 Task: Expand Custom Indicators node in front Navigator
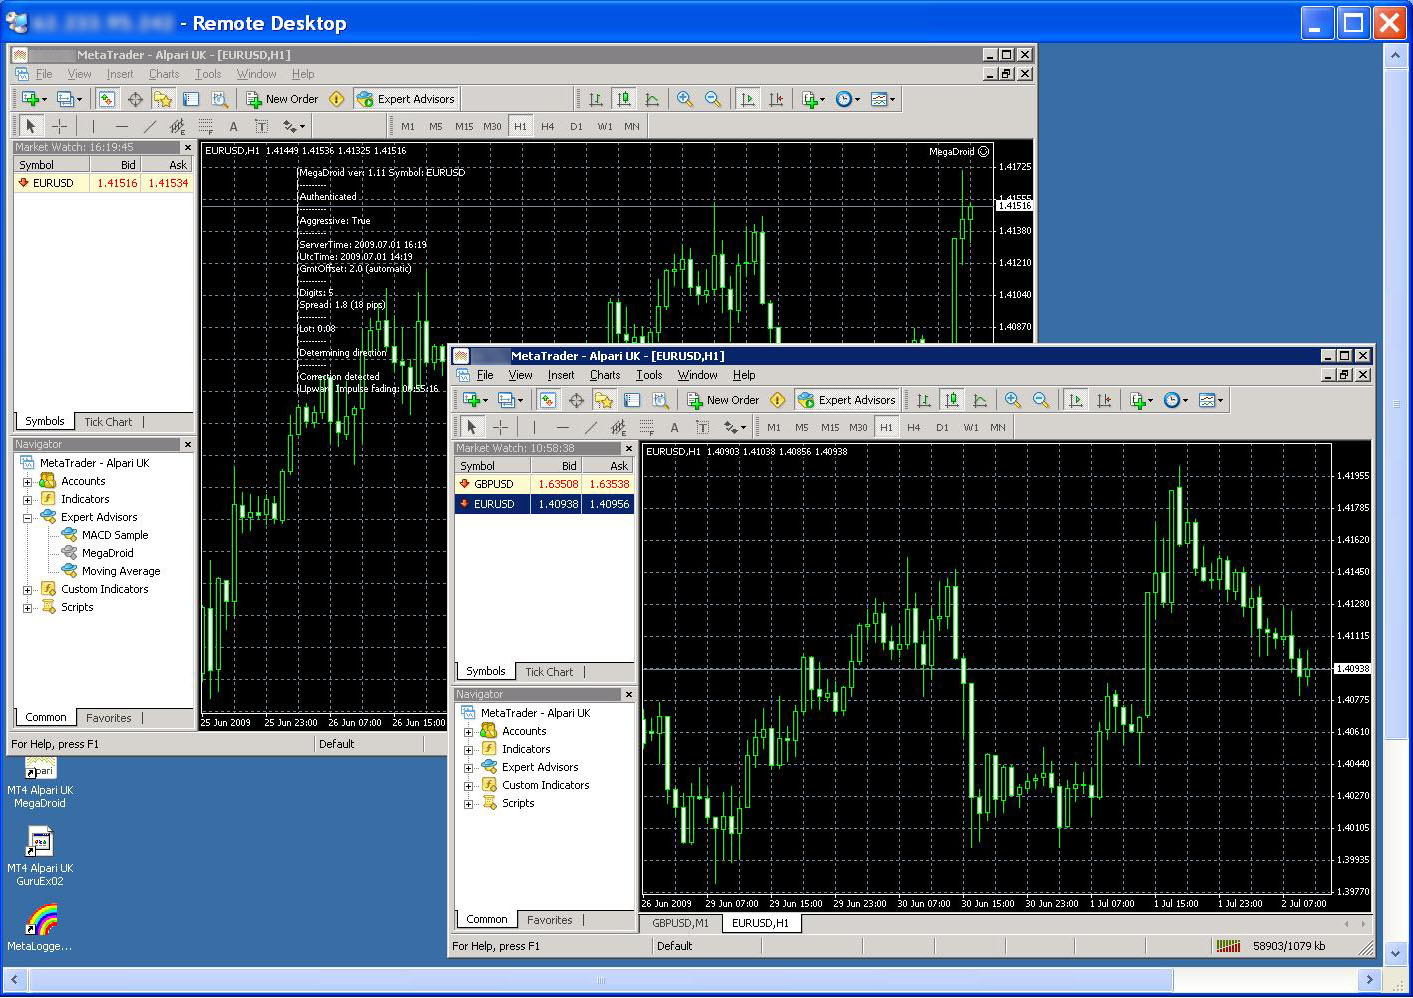pos(468,786)
